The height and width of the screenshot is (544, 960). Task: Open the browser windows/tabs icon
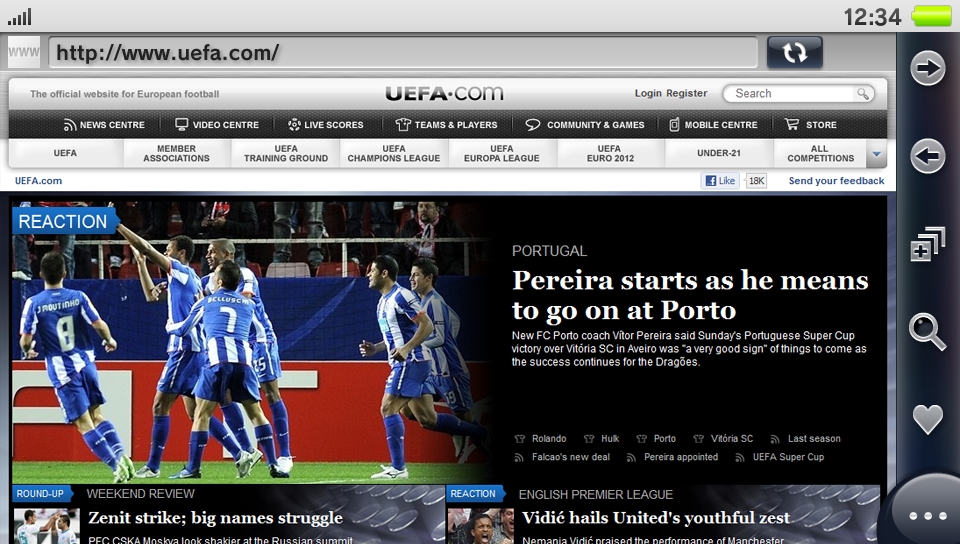(x=927, y=245)
